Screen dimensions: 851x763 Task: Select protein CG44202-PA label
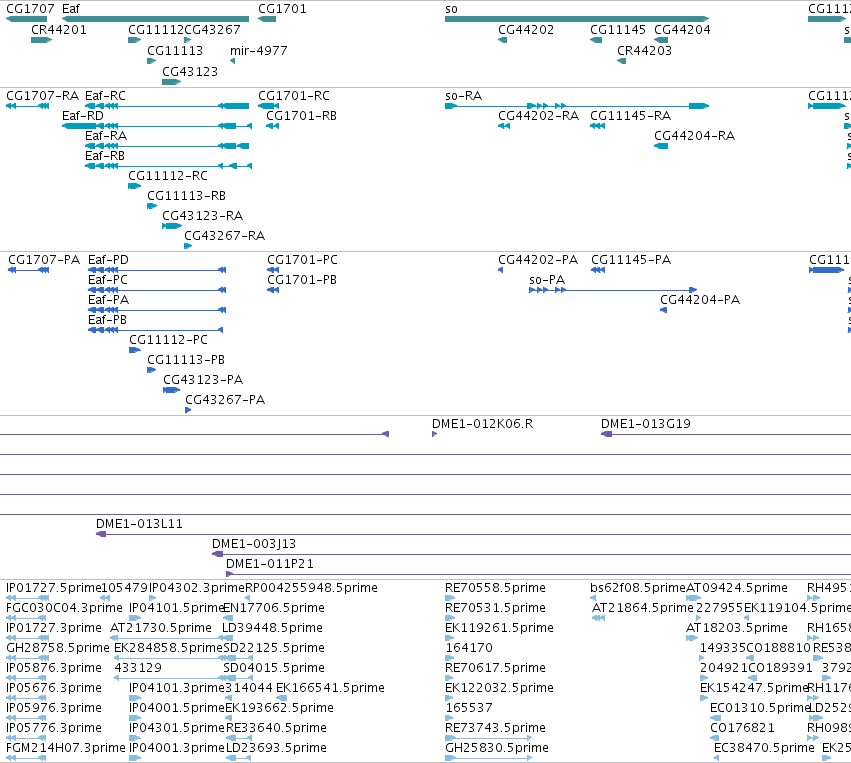point(538,260)
